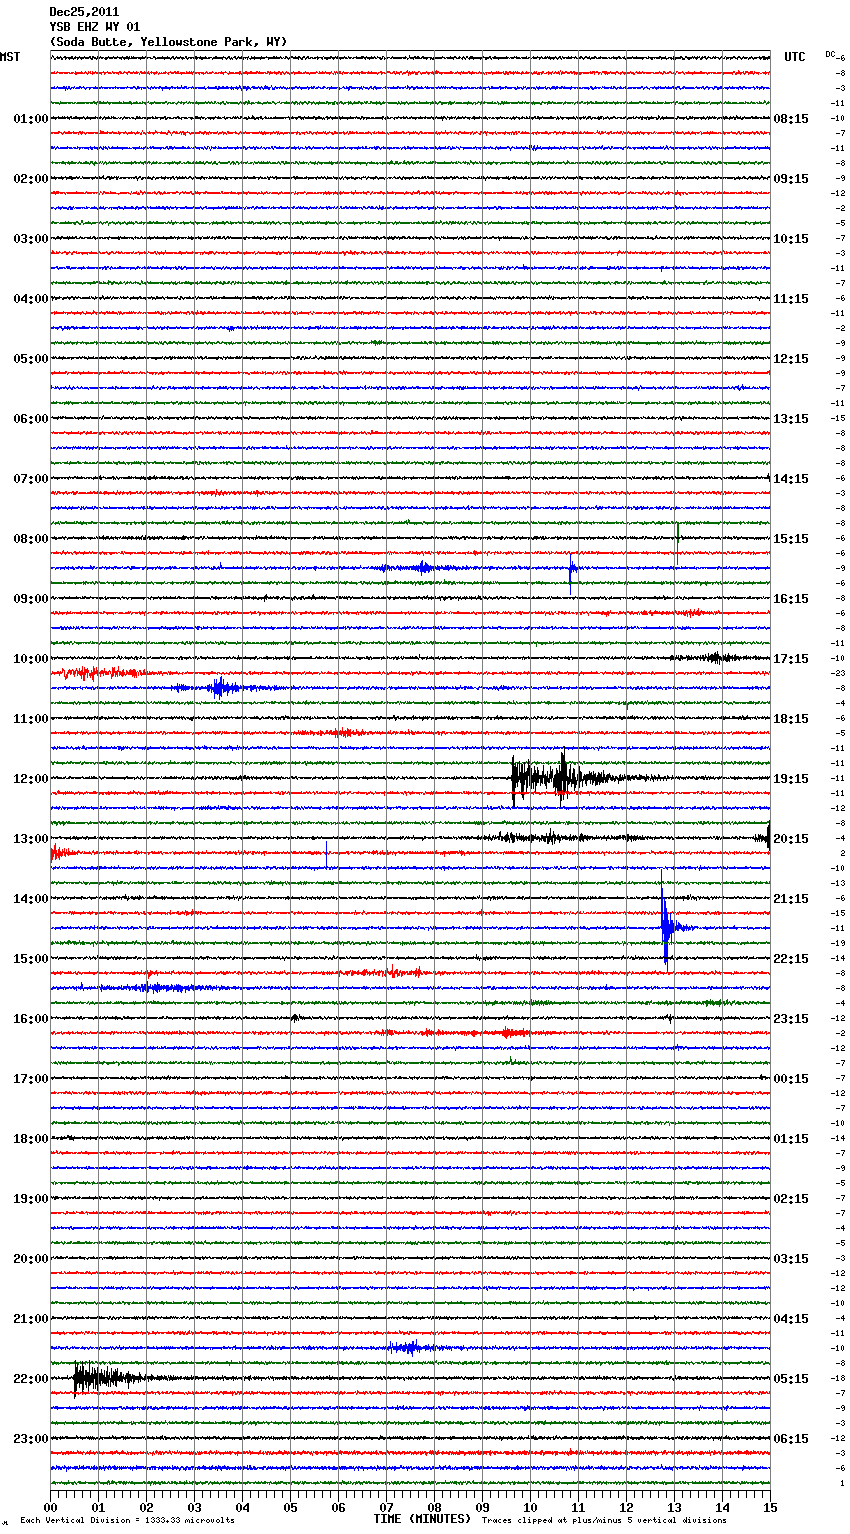The height and width of the screenshot is (1534, 850).
Task: Select the 06:00 MST time label
Action: [31, 419]
